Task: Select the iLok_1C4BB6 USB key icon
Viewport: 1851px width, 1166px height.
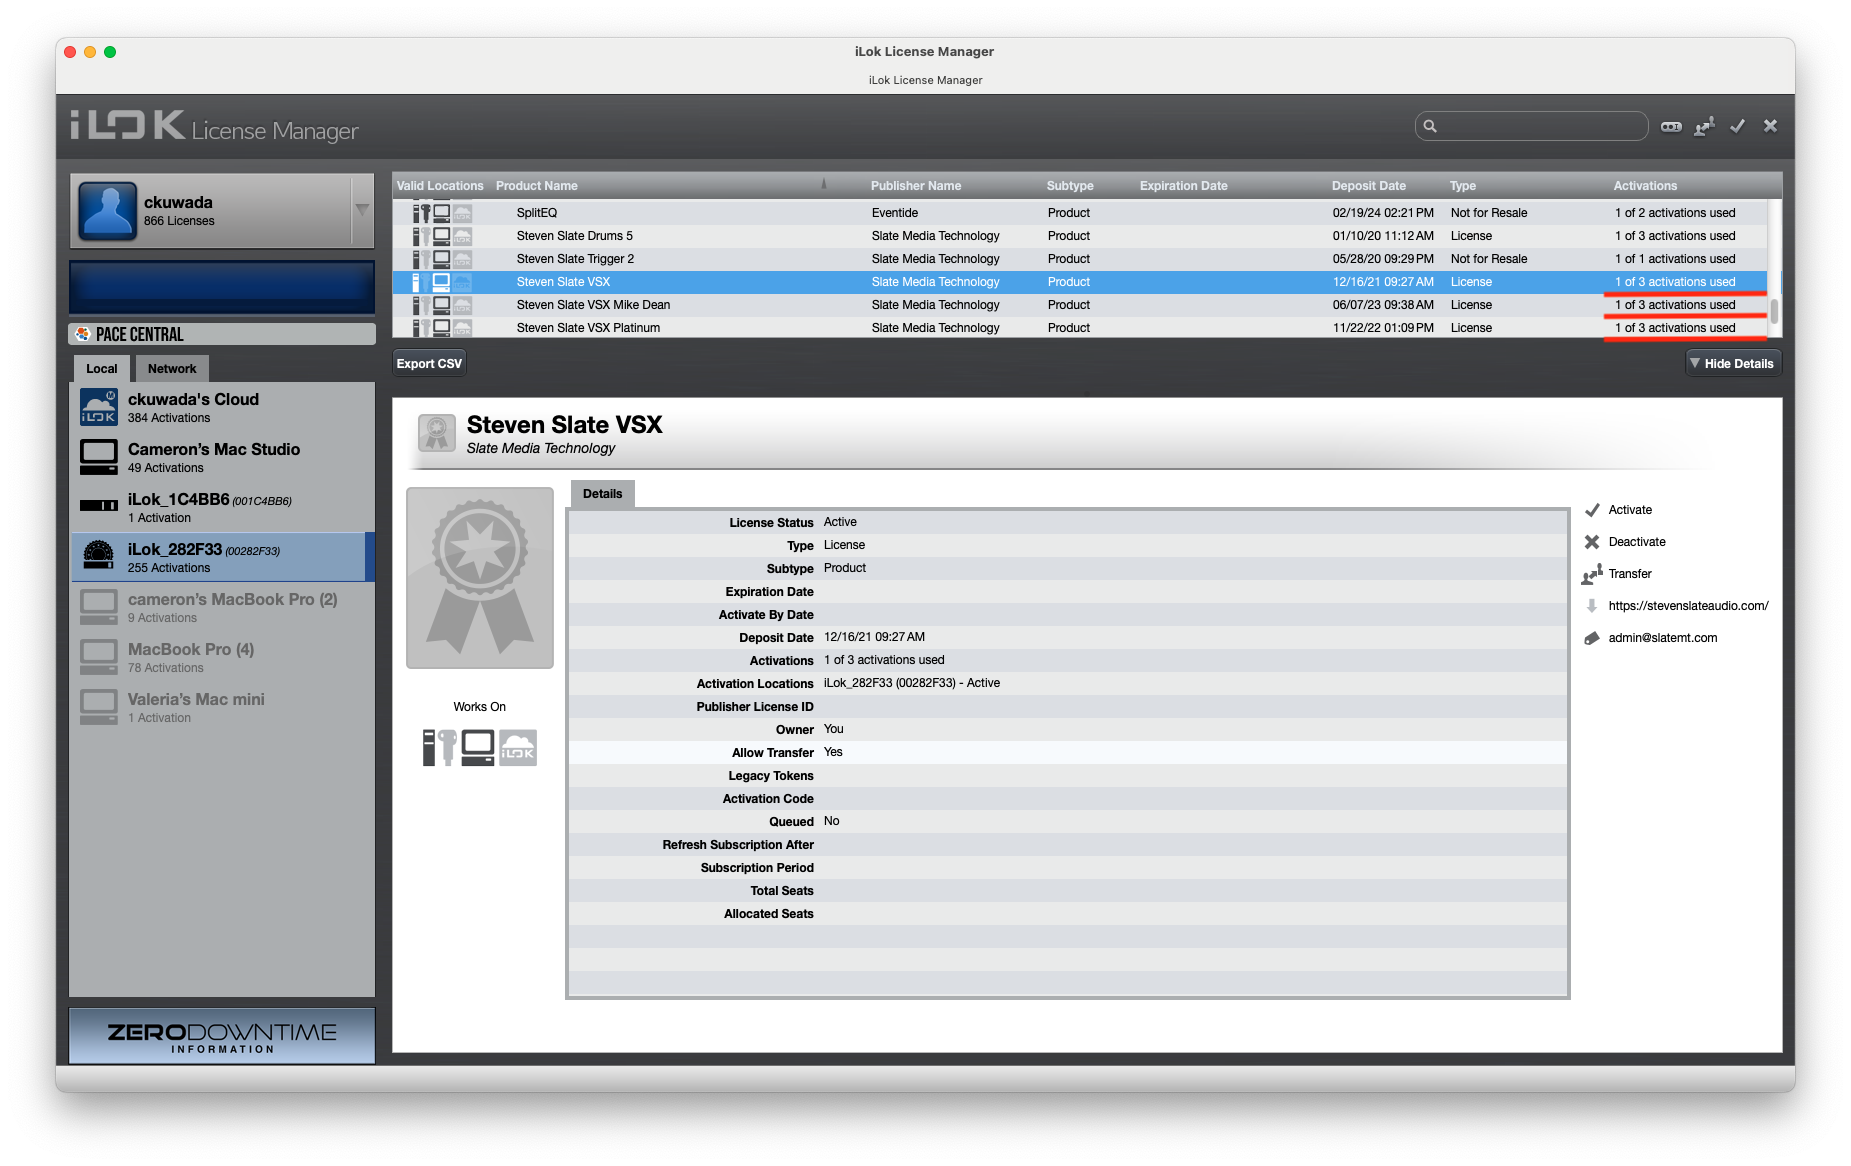Action: pos(99,506)
